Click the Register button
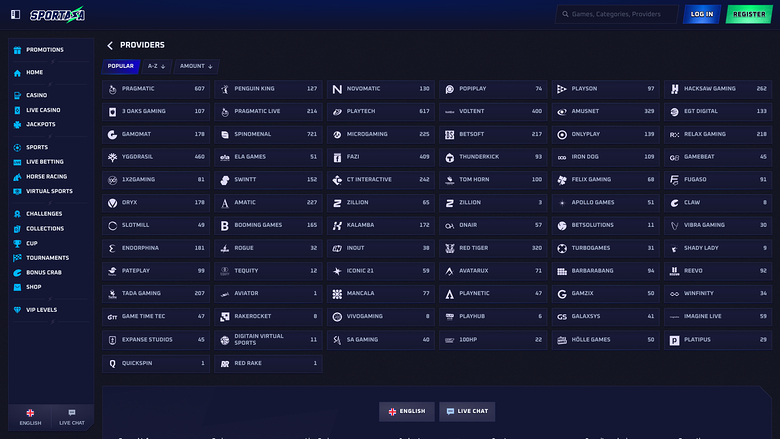Viewport: 780px width, 439px height. [x=749, y=14]
